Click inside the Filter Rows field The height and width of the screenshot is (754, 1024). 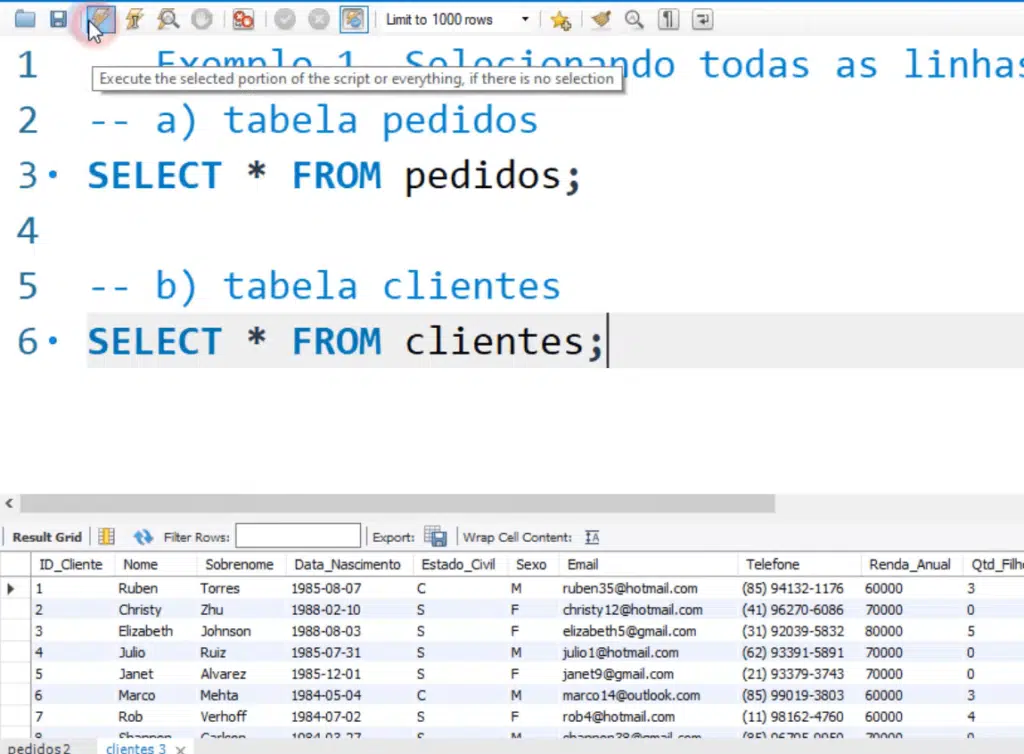coord(298,535)
